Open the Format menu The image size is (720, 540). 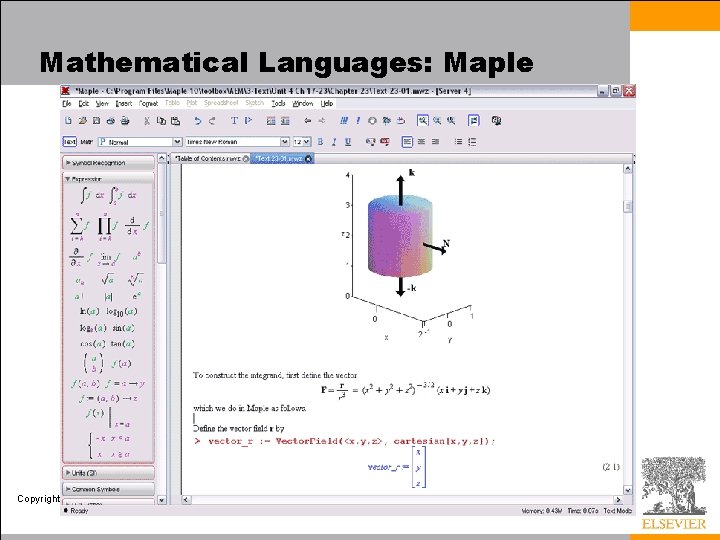click(148, 104)
